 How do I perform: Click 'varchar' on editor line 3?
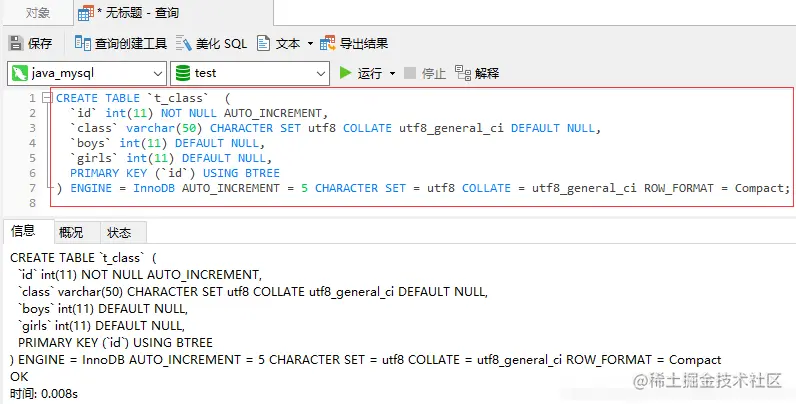coord(150,128)
